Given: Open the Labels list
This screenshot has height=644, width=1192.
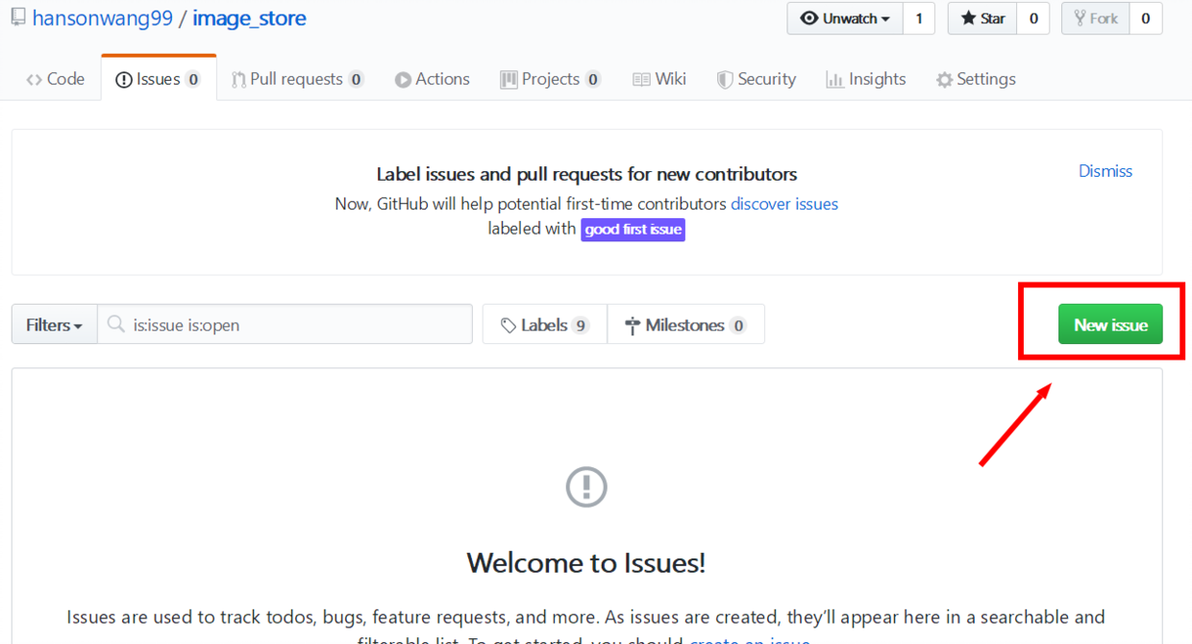Looking at the screenshot, I should (x=544, y=325).
